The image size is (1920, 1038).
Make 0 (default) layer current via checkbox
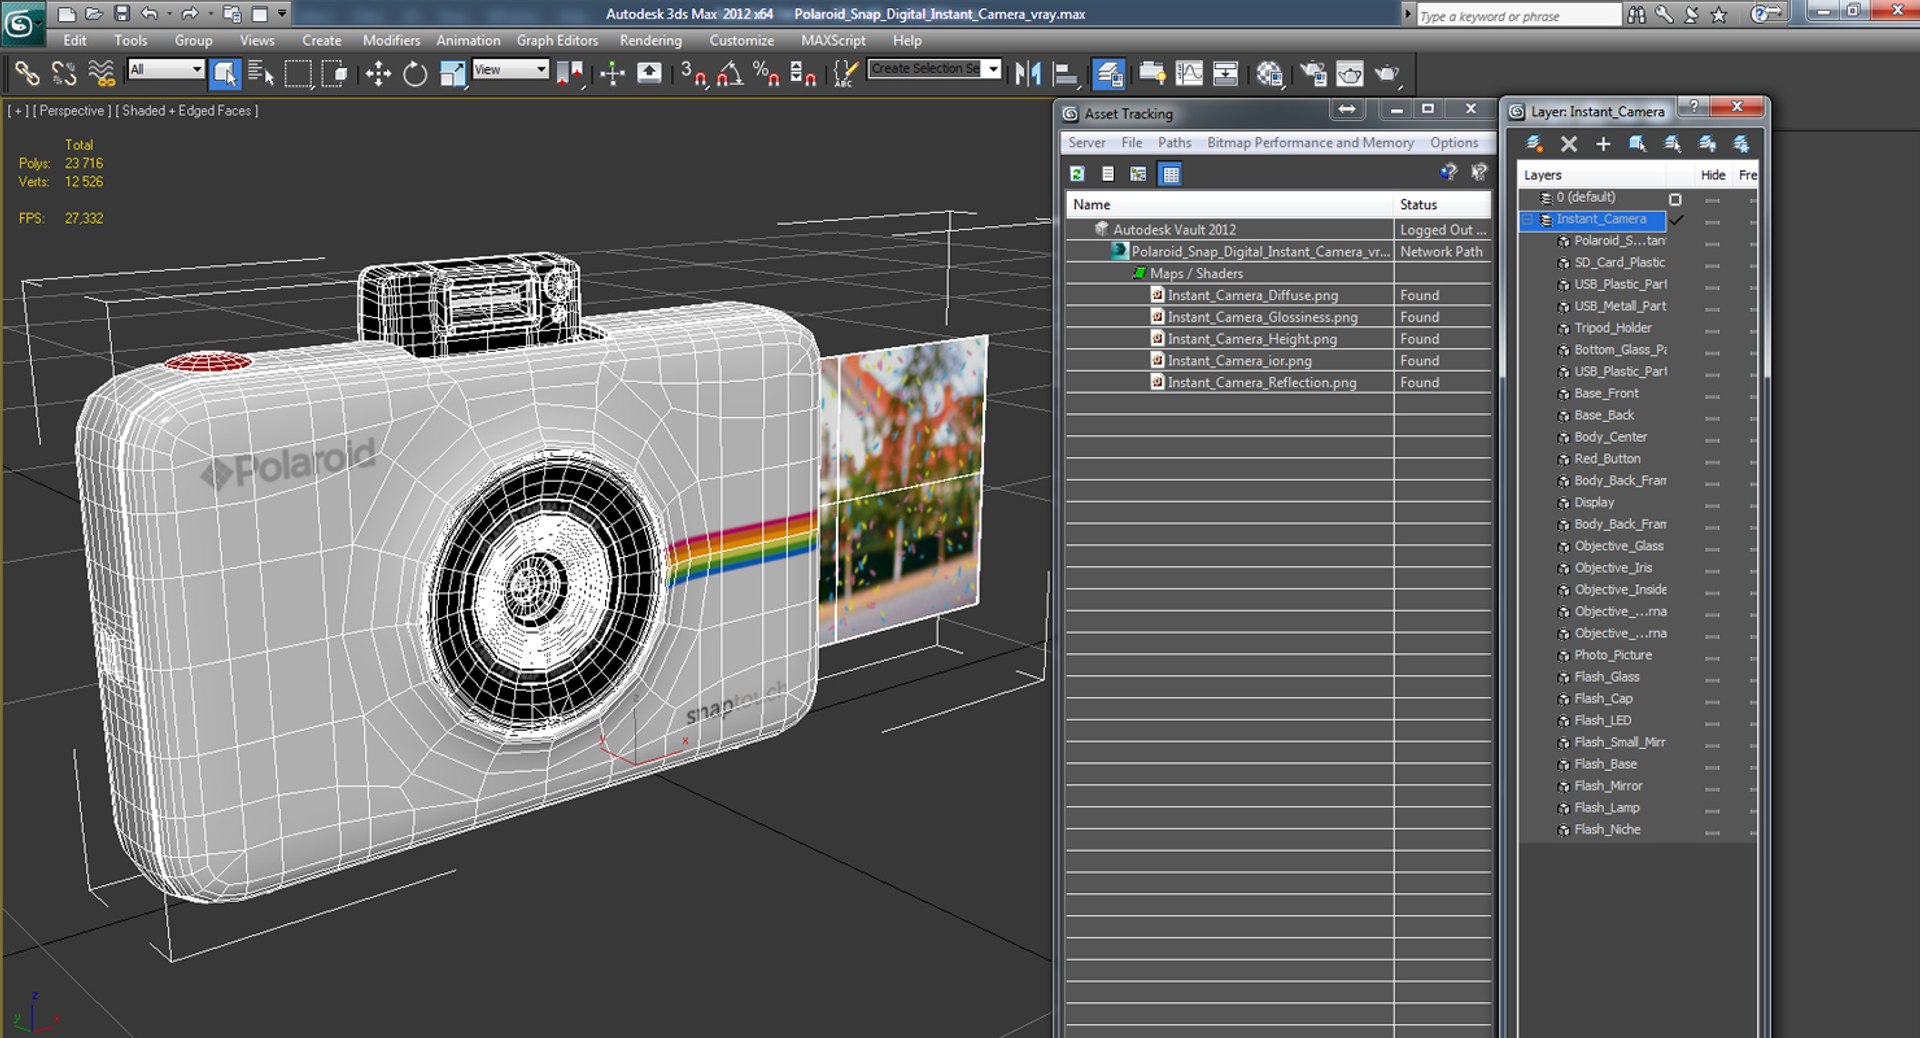(1676, 198)
